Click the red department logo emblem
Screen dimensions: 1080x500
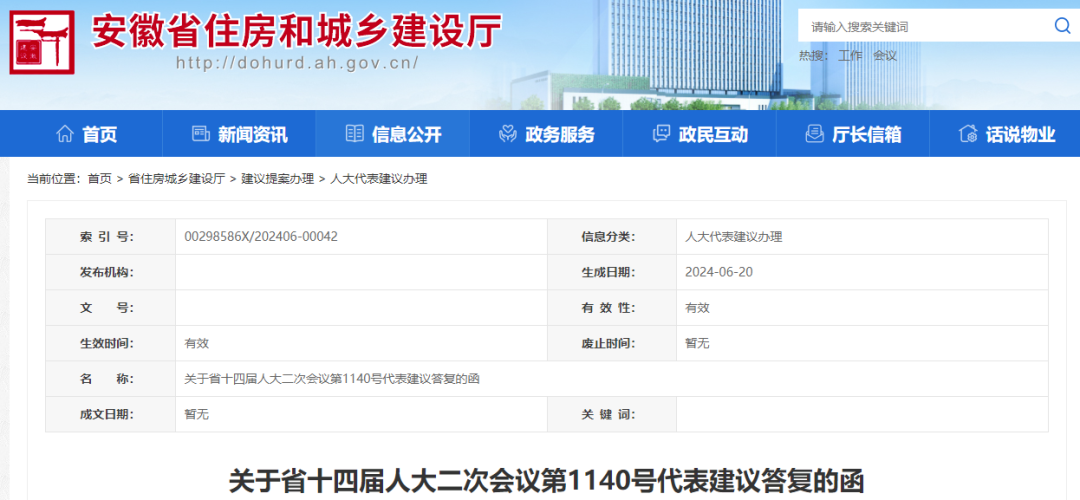tap(41, 43)
